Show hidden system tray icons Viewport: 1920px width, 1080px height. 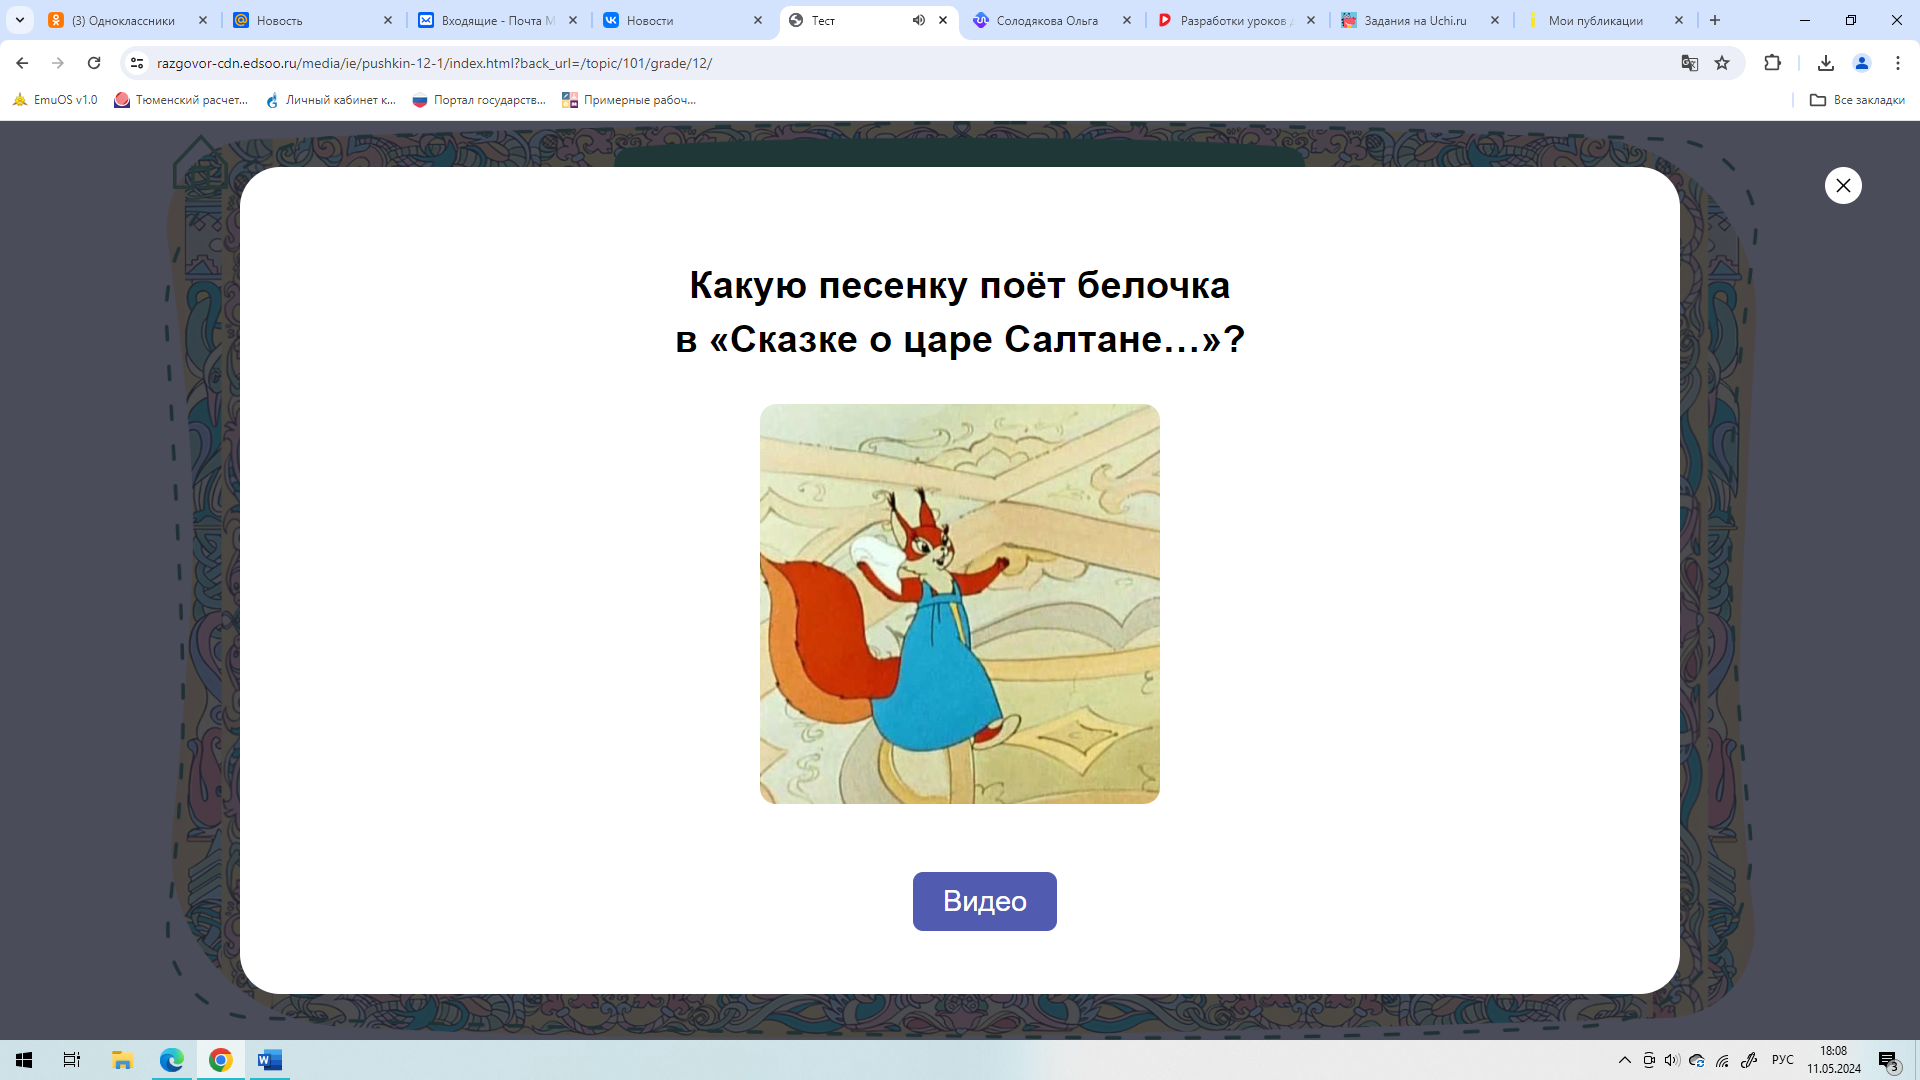click(x=1625, y=1060)
